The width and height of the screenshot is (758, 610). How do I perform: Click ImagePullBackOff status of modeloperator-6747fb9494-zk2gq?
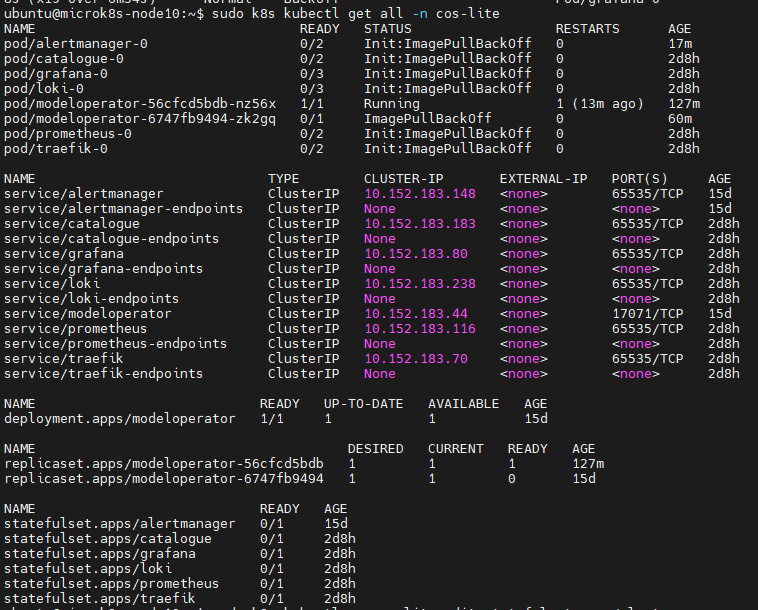(x=427, y=119)
